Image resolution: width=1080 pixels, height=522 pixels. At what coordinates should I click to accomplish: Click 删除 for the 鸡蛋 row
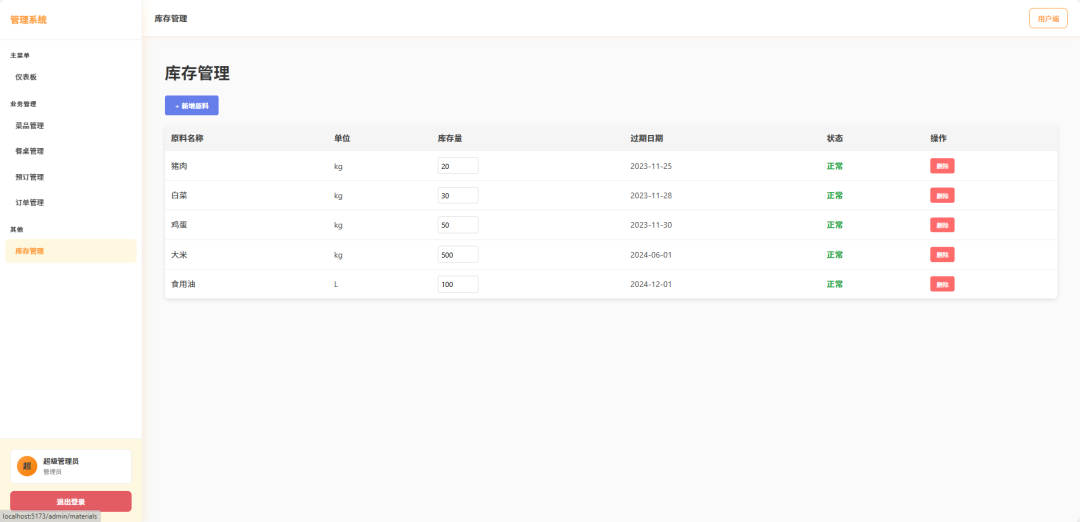pyautogui.click(x=942, y=225)
